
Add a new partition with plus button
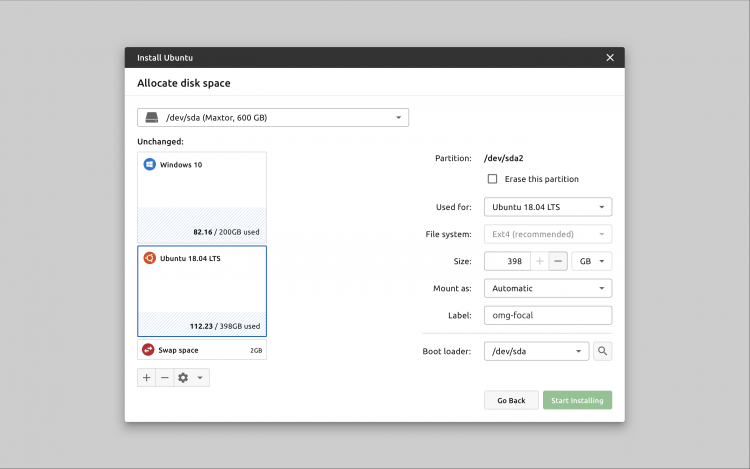[146, 378]
